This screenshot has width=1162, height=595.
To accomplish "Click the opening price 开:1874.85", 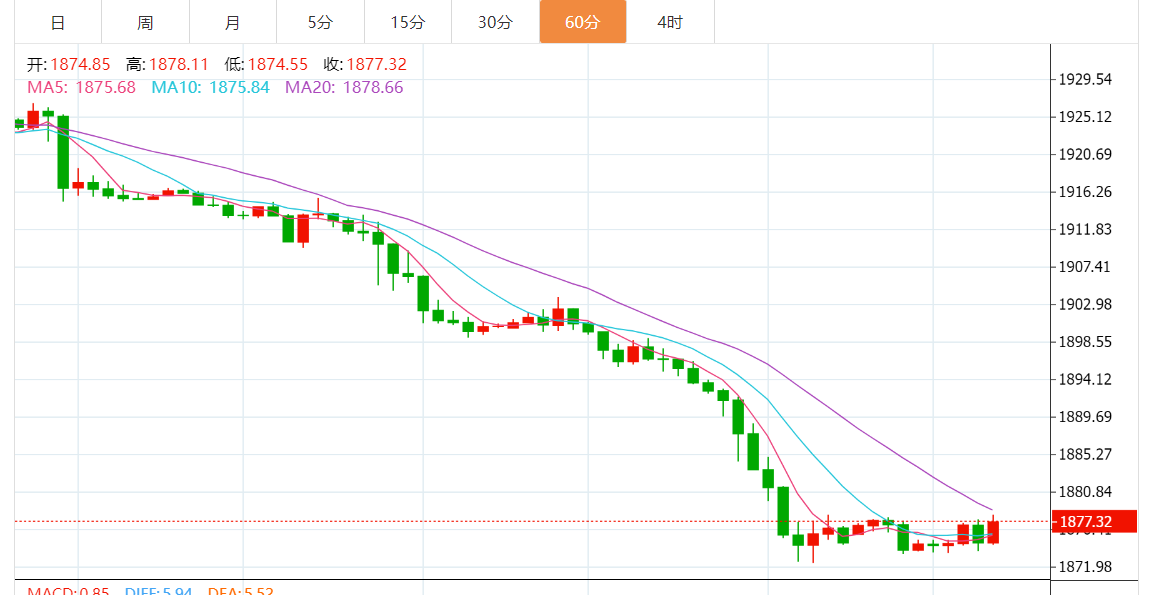I will click(68, 64).
